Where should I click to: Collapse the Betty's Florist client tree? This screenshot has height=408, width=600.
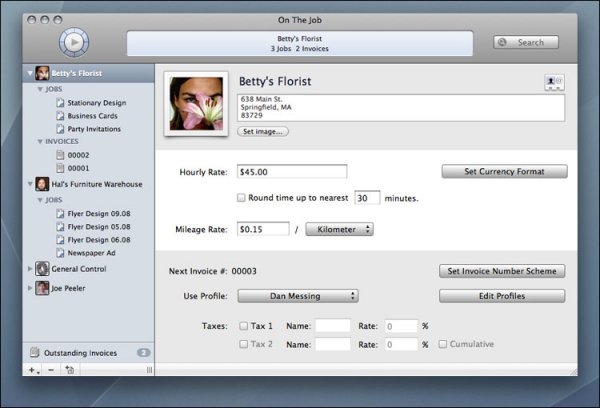30,73
